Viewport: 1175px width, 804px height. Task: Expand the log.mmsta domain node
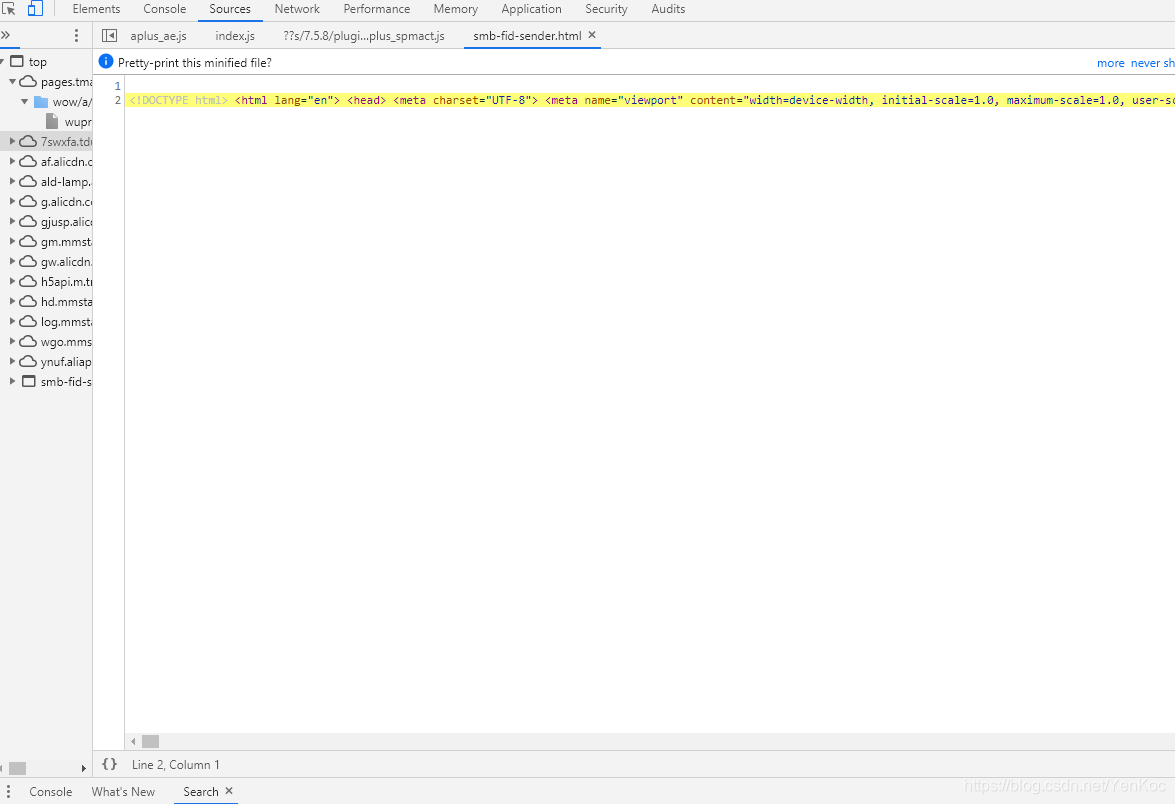[x=12, y=321]
